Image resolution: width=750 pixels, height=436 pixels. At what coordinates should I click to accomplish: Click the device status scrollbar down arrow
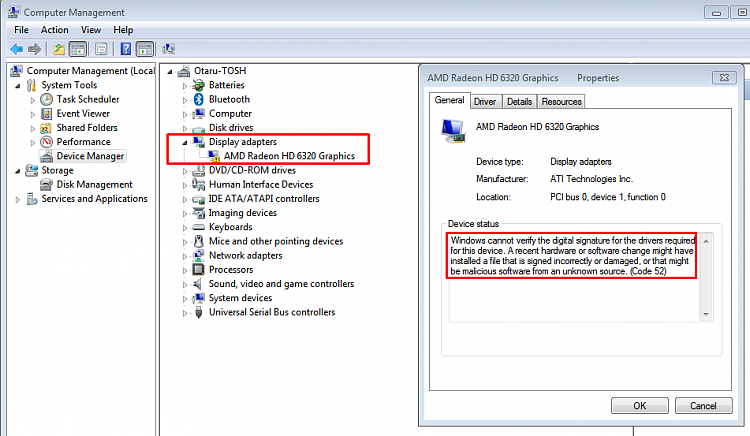pos(706,314)
